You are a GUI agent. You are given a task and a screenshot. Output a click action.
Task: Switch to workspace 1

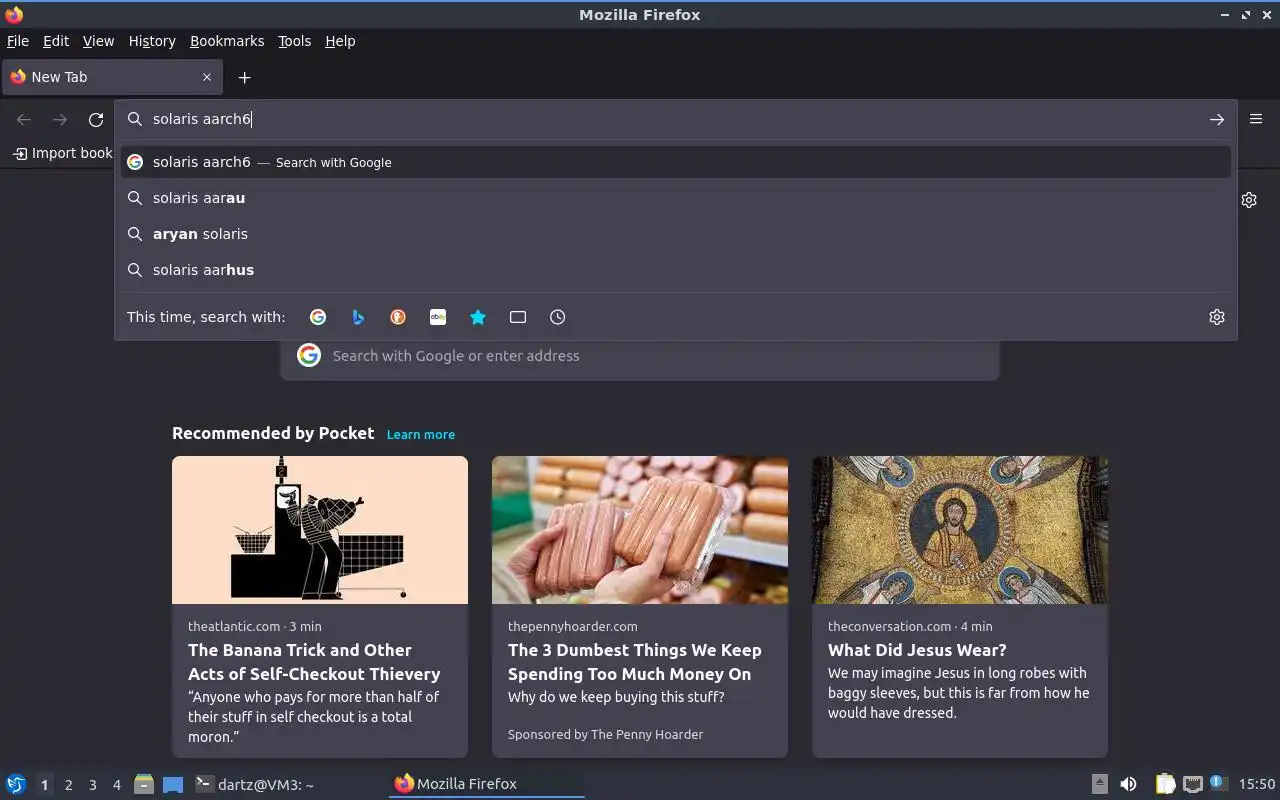coord(44,785)
